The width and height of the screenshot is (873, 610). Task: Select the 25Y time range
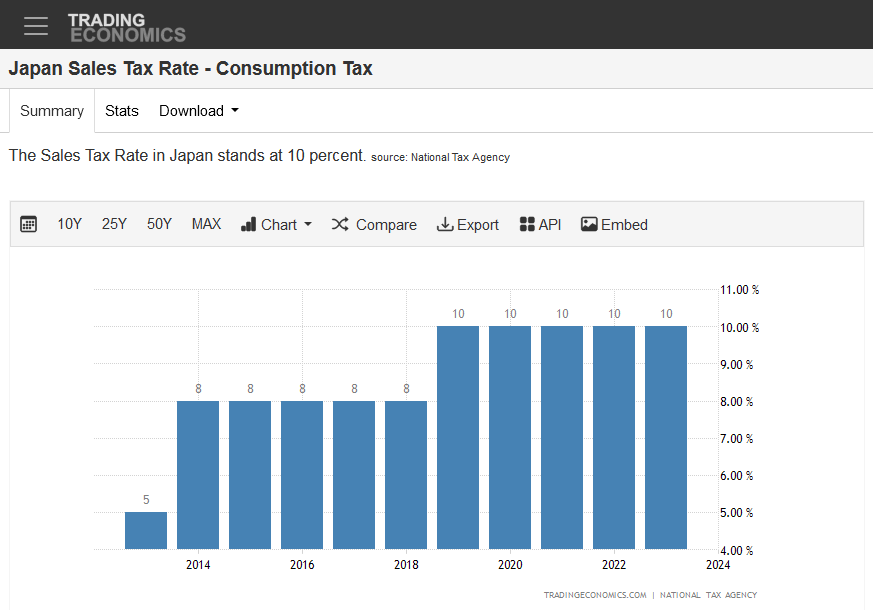tap(114, 224)
